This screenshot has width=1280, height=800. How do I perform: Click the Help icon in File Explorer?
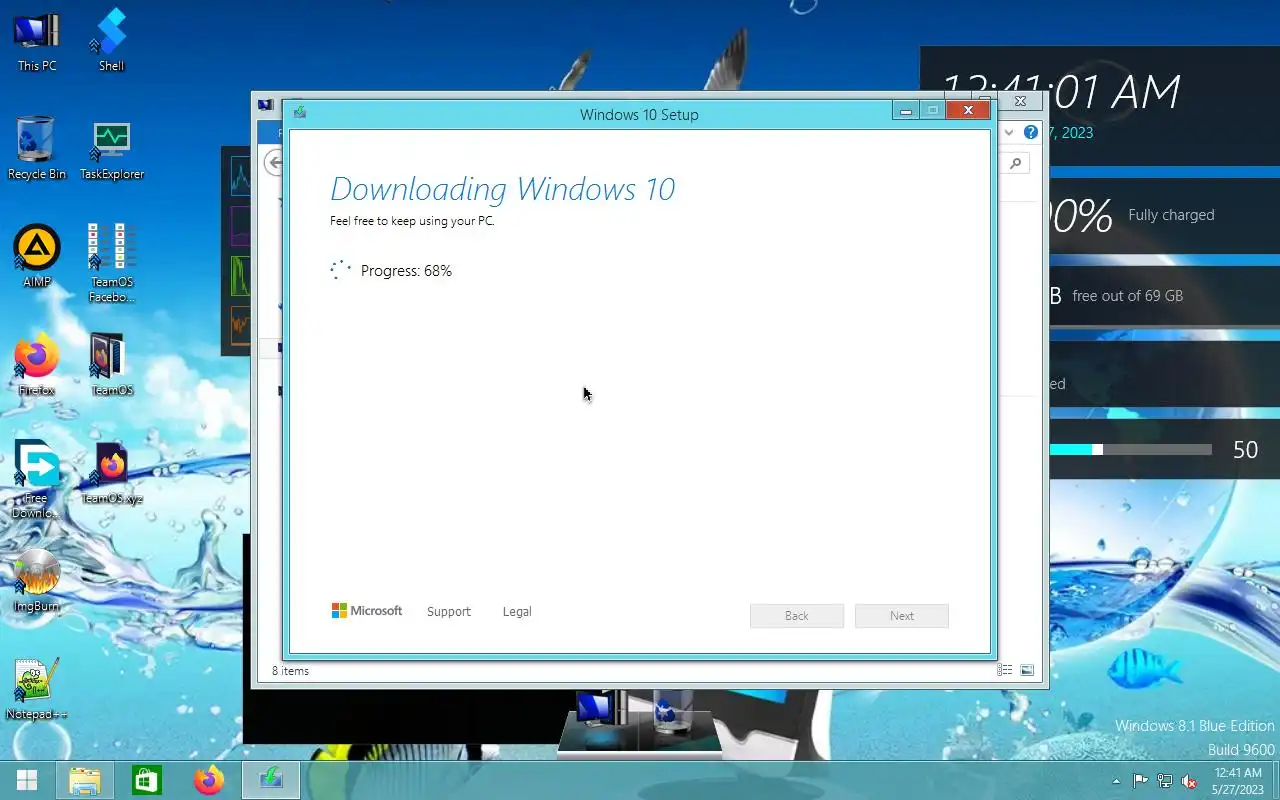click(1032, 132)
